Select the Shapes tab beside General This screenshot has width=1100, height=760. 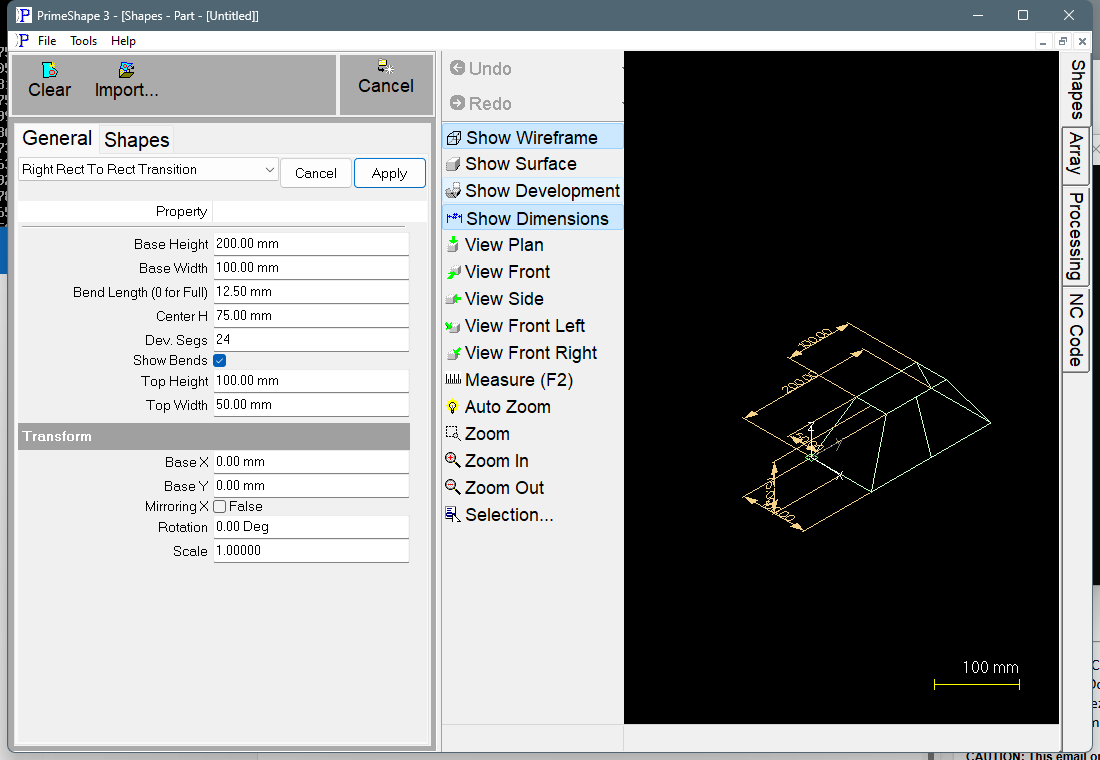(x=137, y=140)
